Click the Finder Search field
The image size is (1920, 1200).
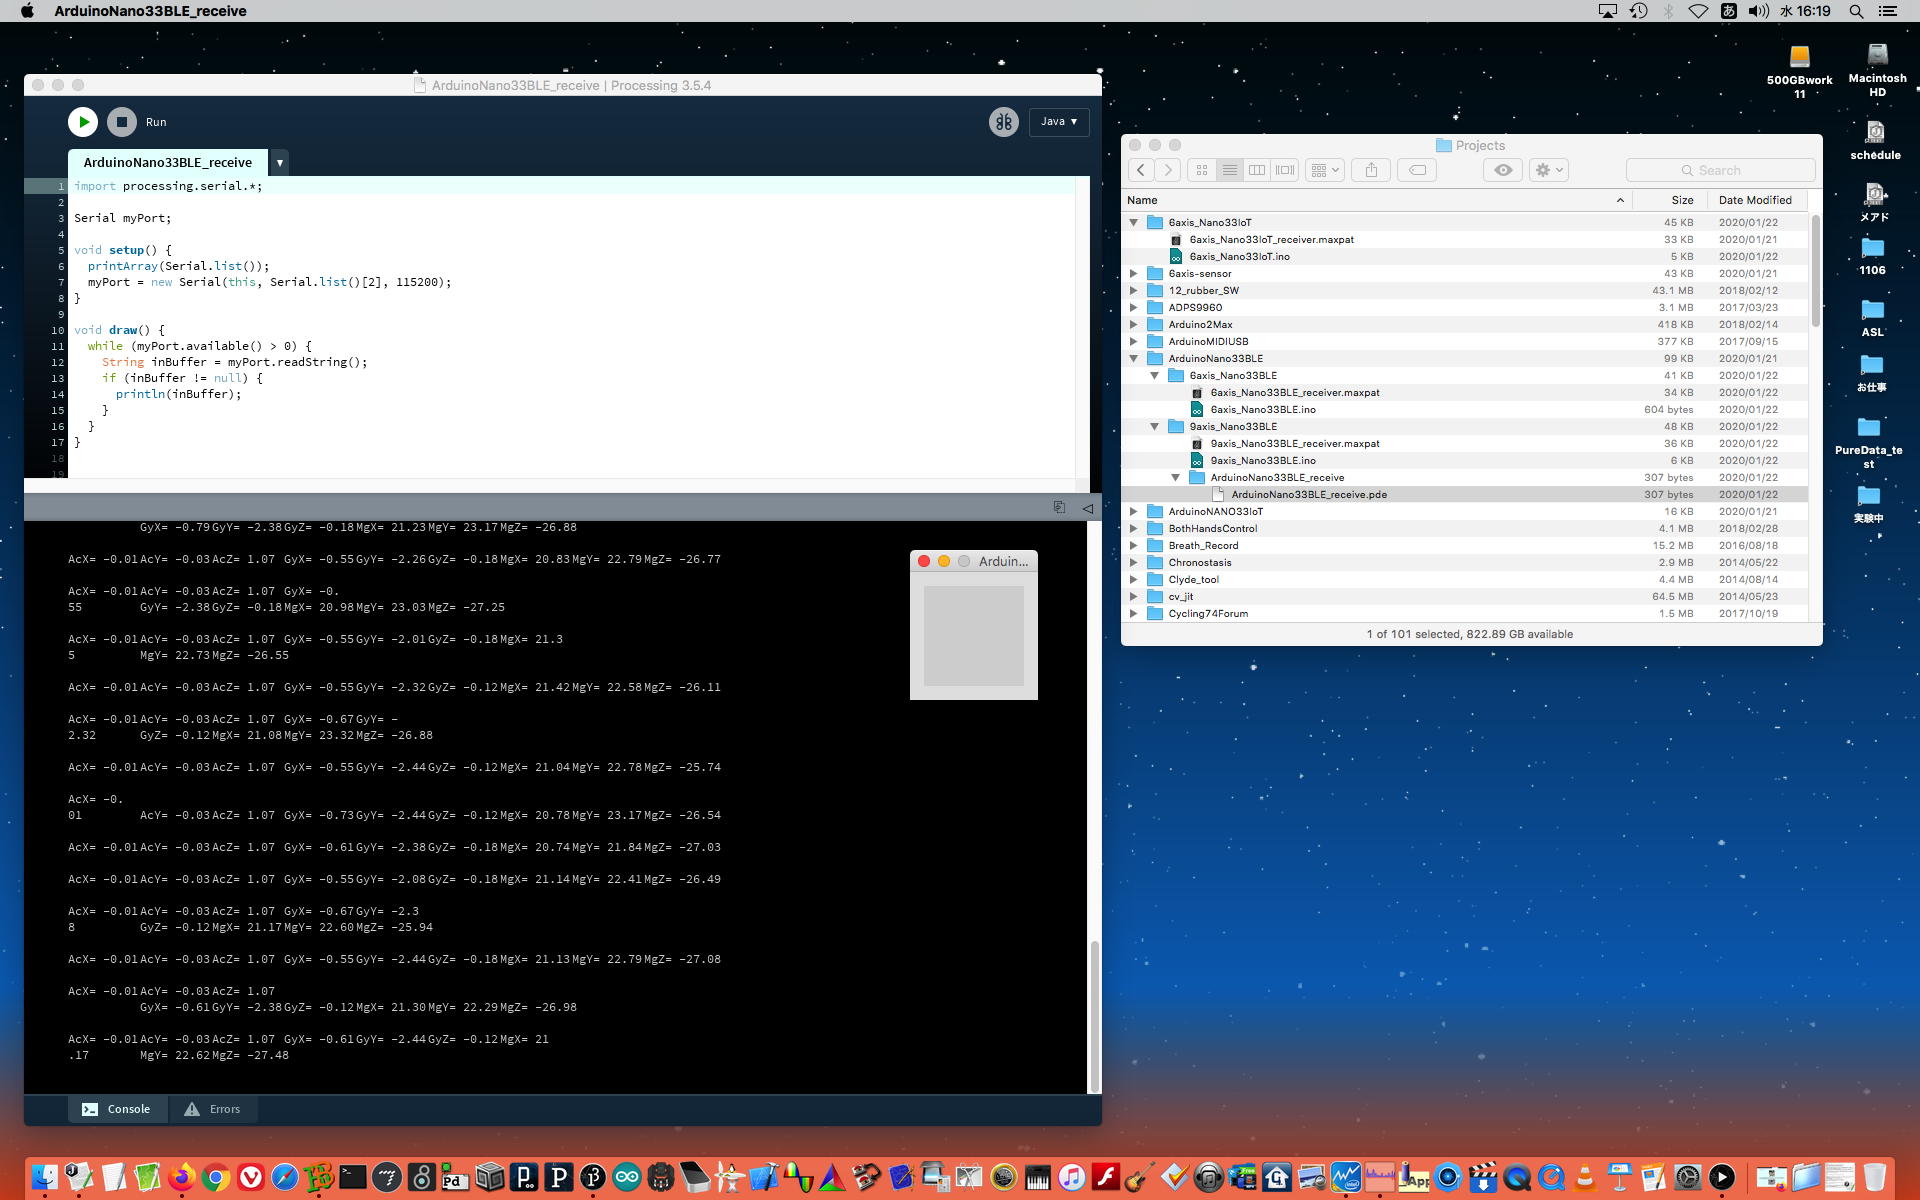click(x=1720, y=170)
